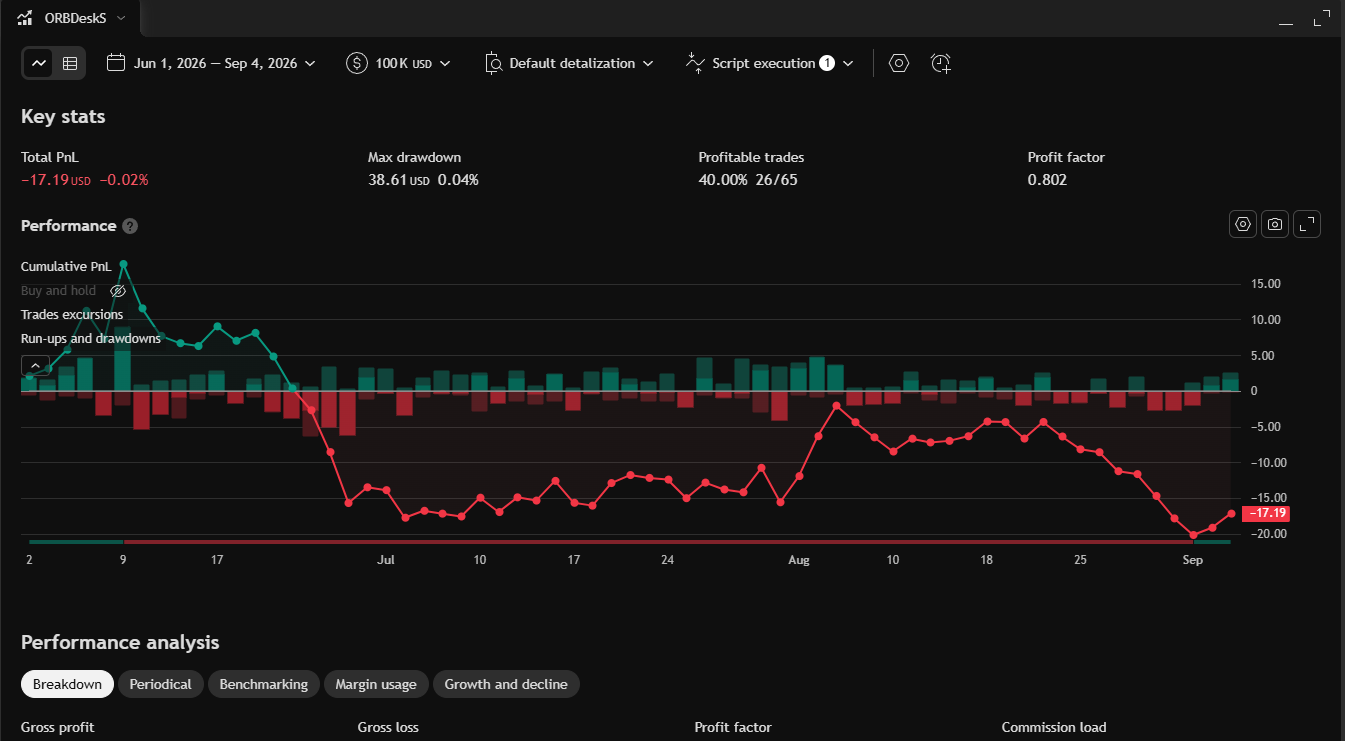The image size is (1345, 741).
Task: Collapse the chart legend with chevron button
Action: [x=35, y=366]
